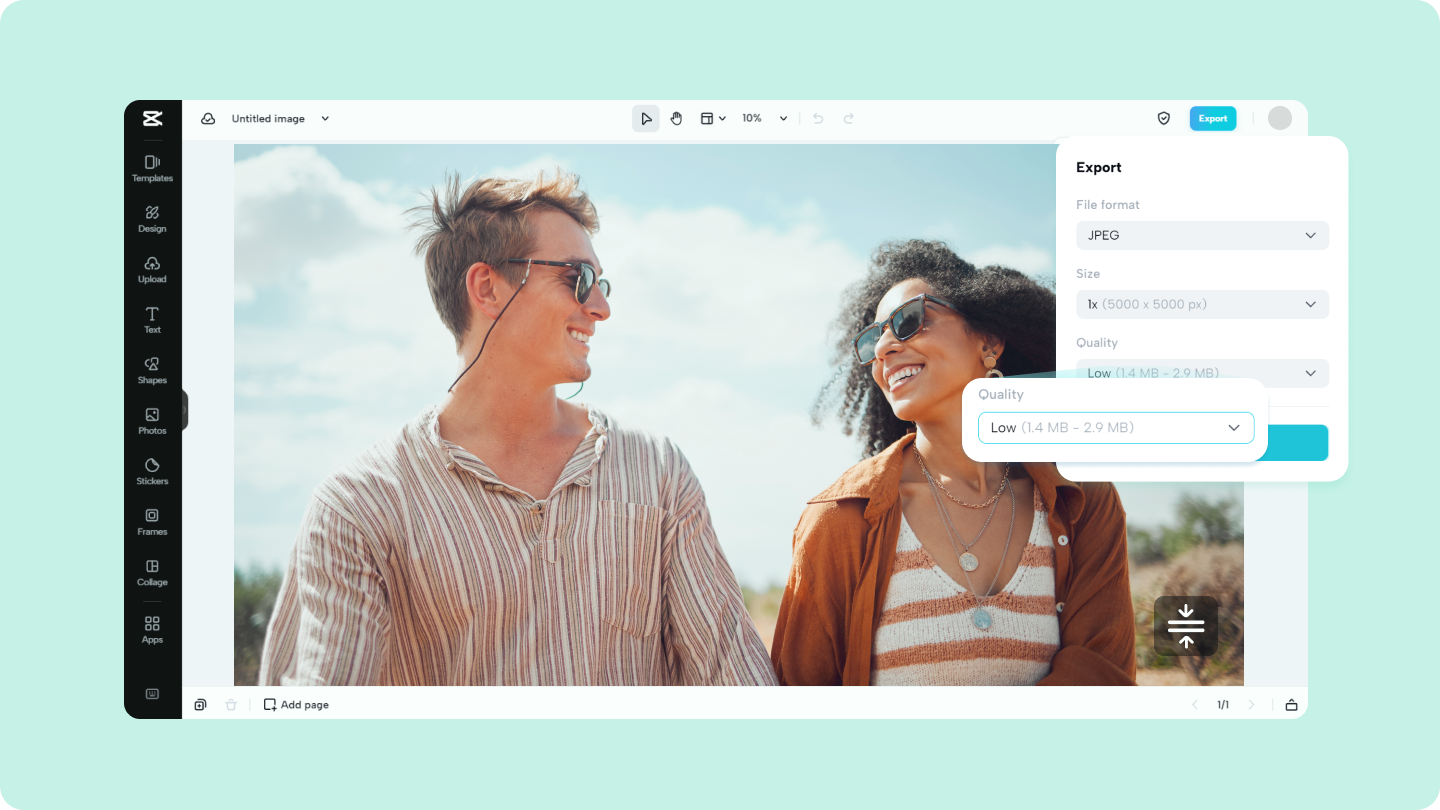Open the Frames panel
The height and width of the screenshot is (810, 1440).
click(152, 522)
